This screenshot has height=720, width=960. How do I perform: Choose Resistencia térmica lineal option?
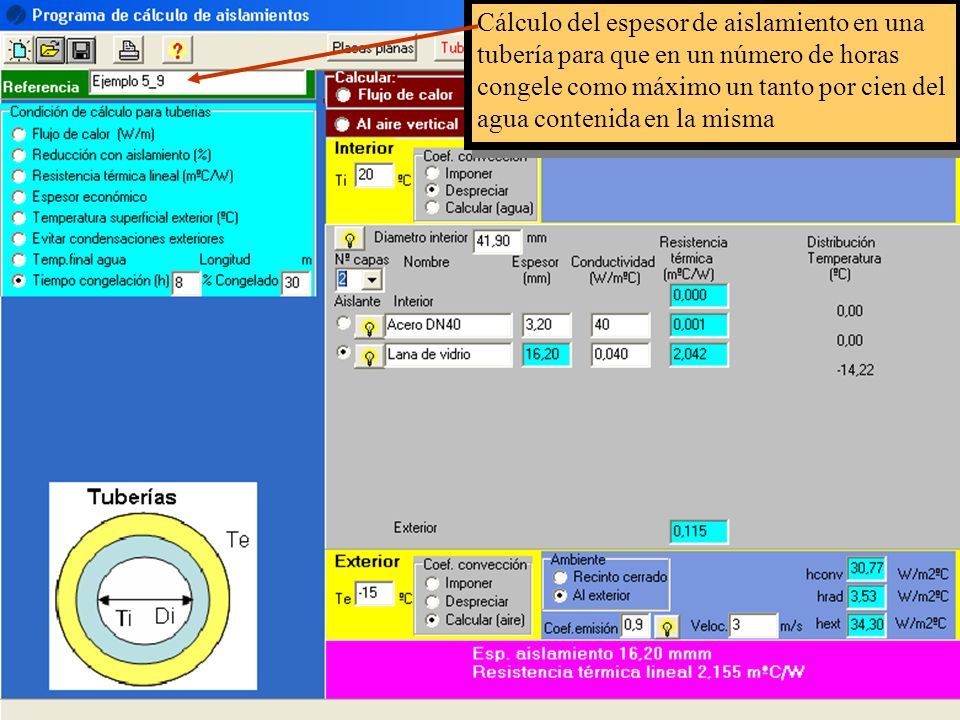19,176
